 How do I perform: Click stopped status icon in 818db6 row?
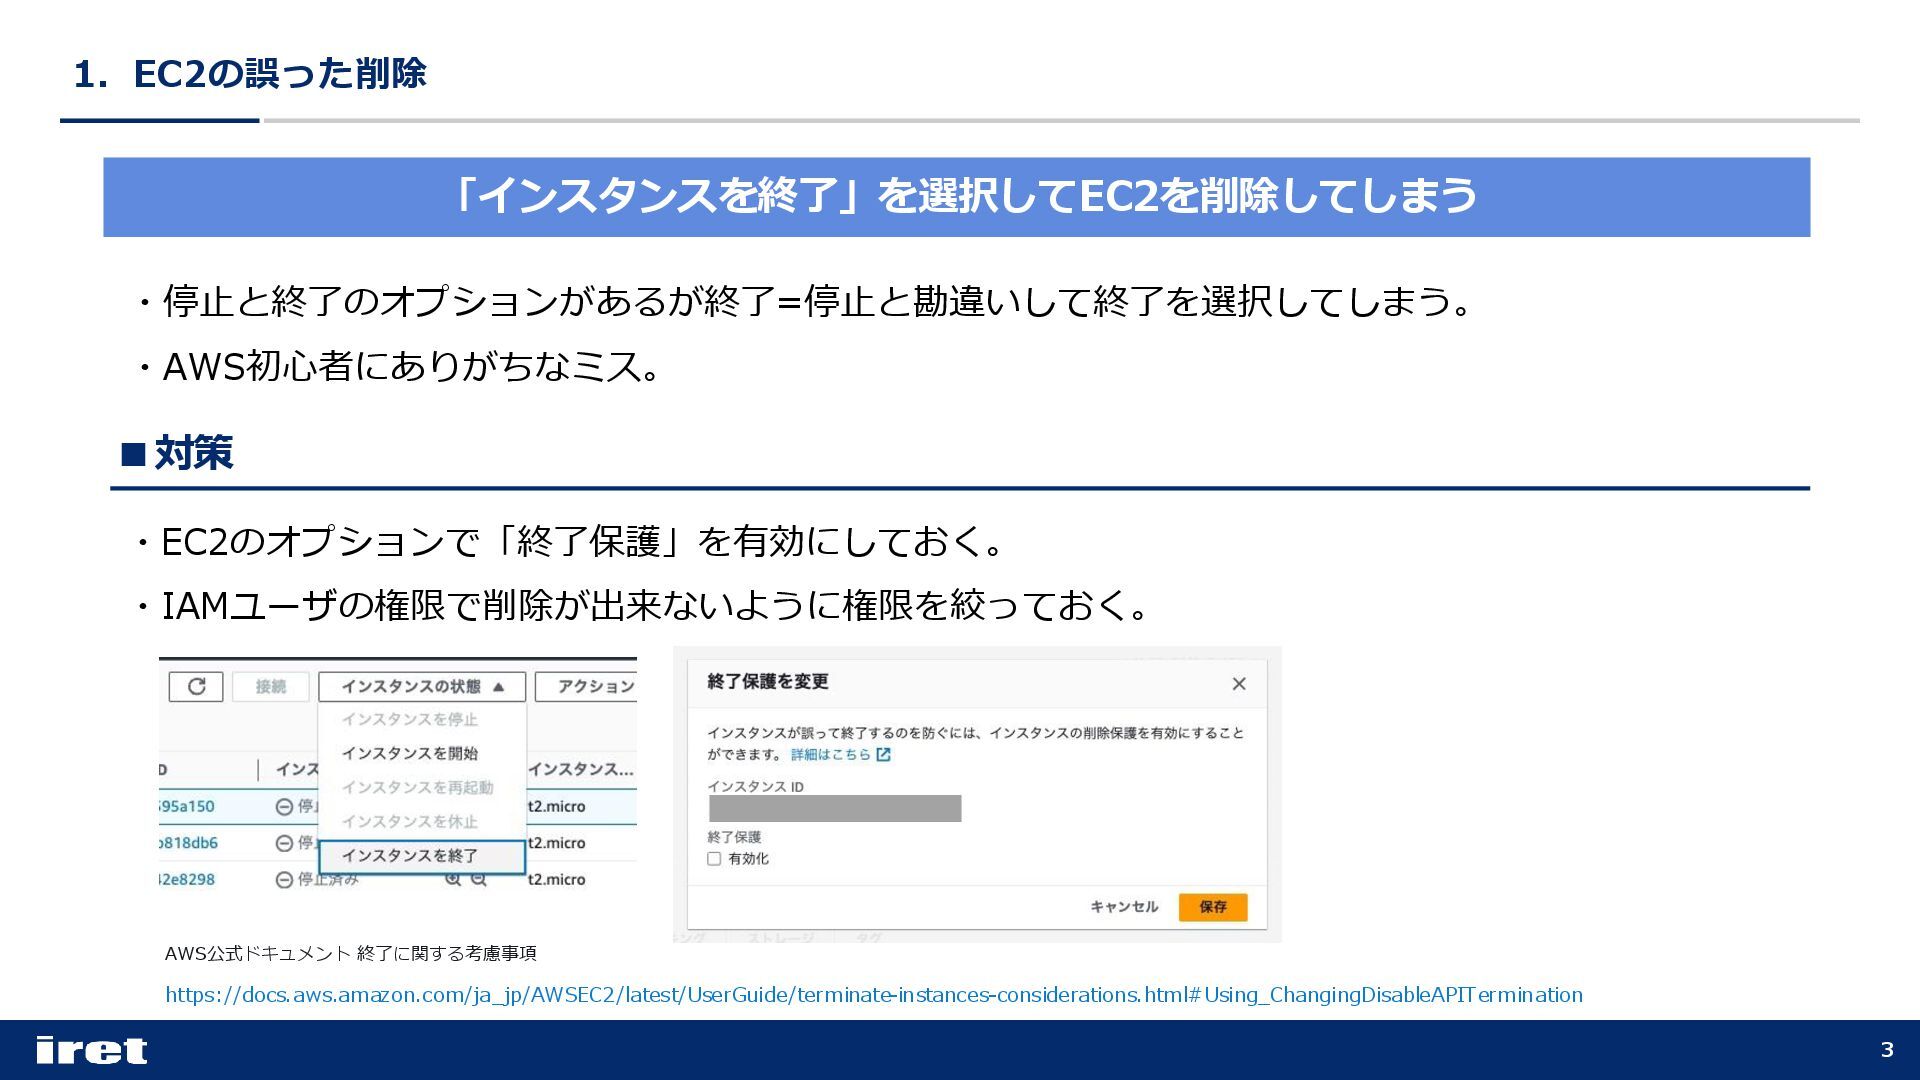pyautogui.click(x=284, y=843)
